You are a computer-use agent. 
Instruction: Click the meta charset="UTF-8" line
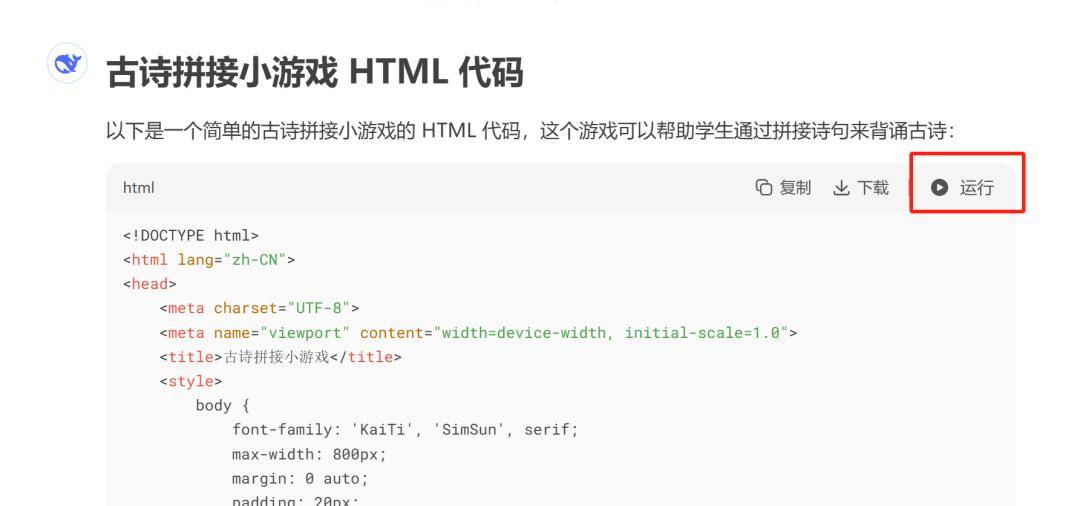tap(259, 307)
